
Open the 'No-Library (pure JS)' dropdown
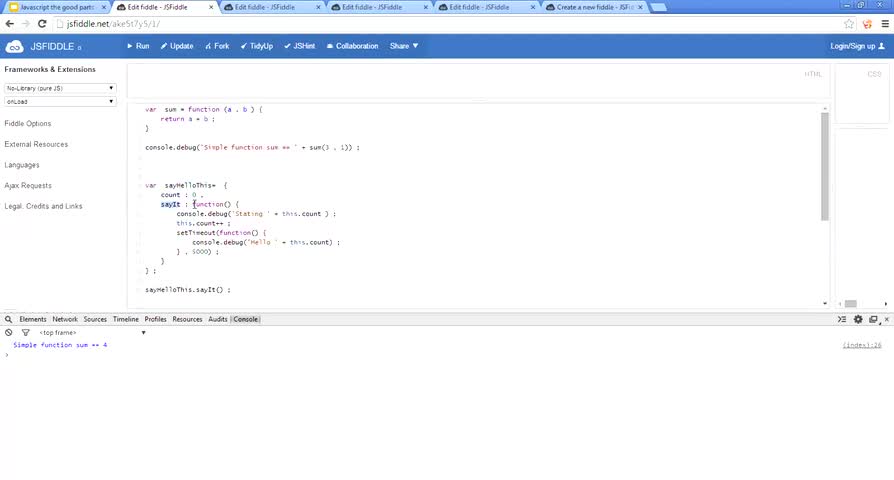pos(60,88)
